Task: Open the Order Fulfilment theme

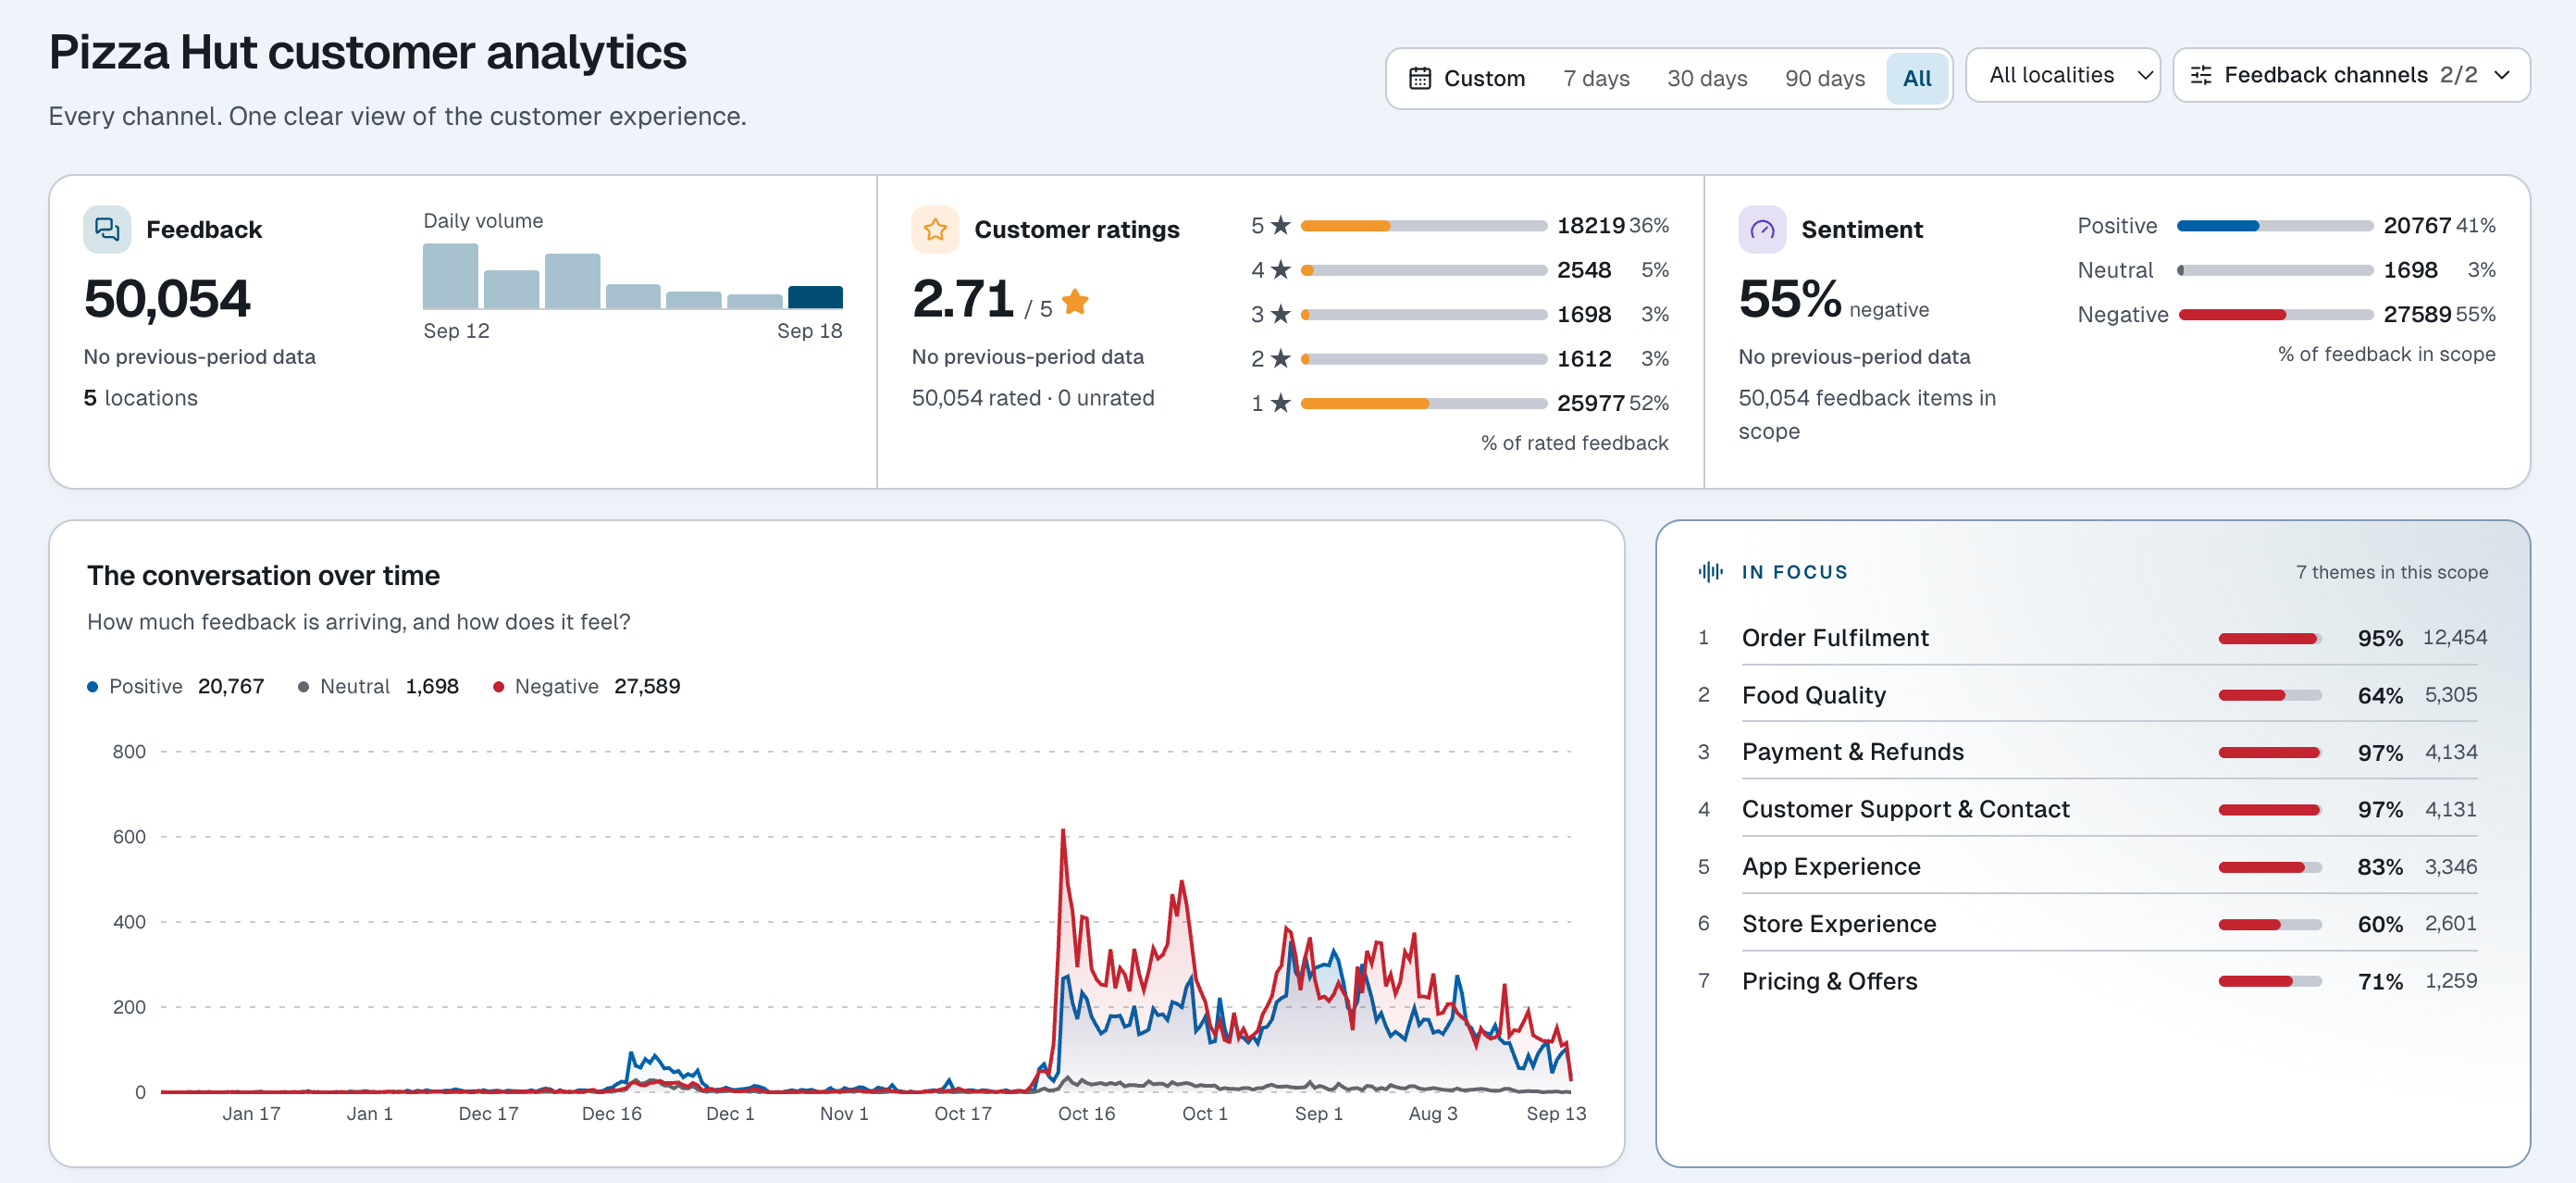Action: click(x=2092, y=638)
